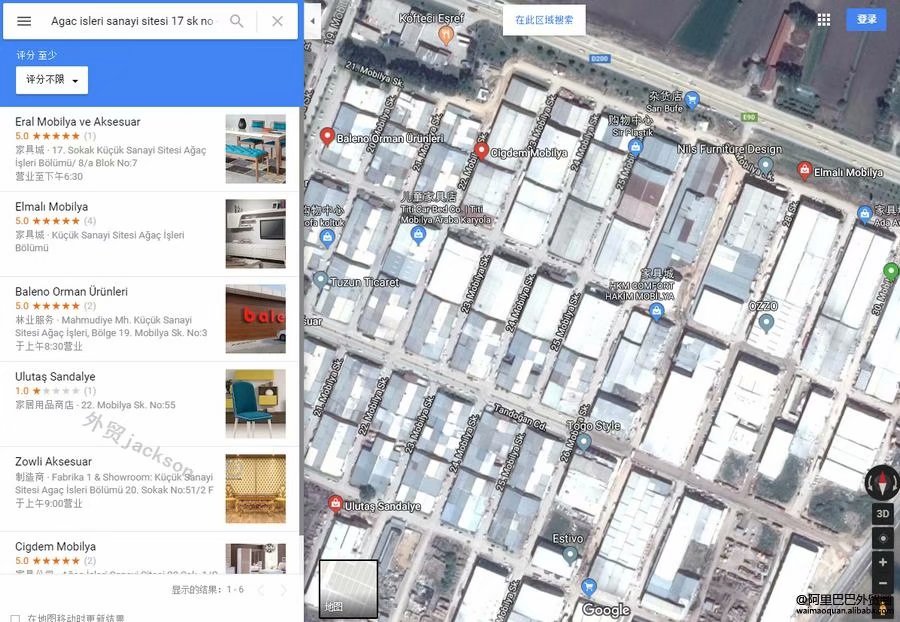Open Eral Mobilya ve Aksesuar result
The height and width of the screenshot is (622, 900).
(149, 149)
